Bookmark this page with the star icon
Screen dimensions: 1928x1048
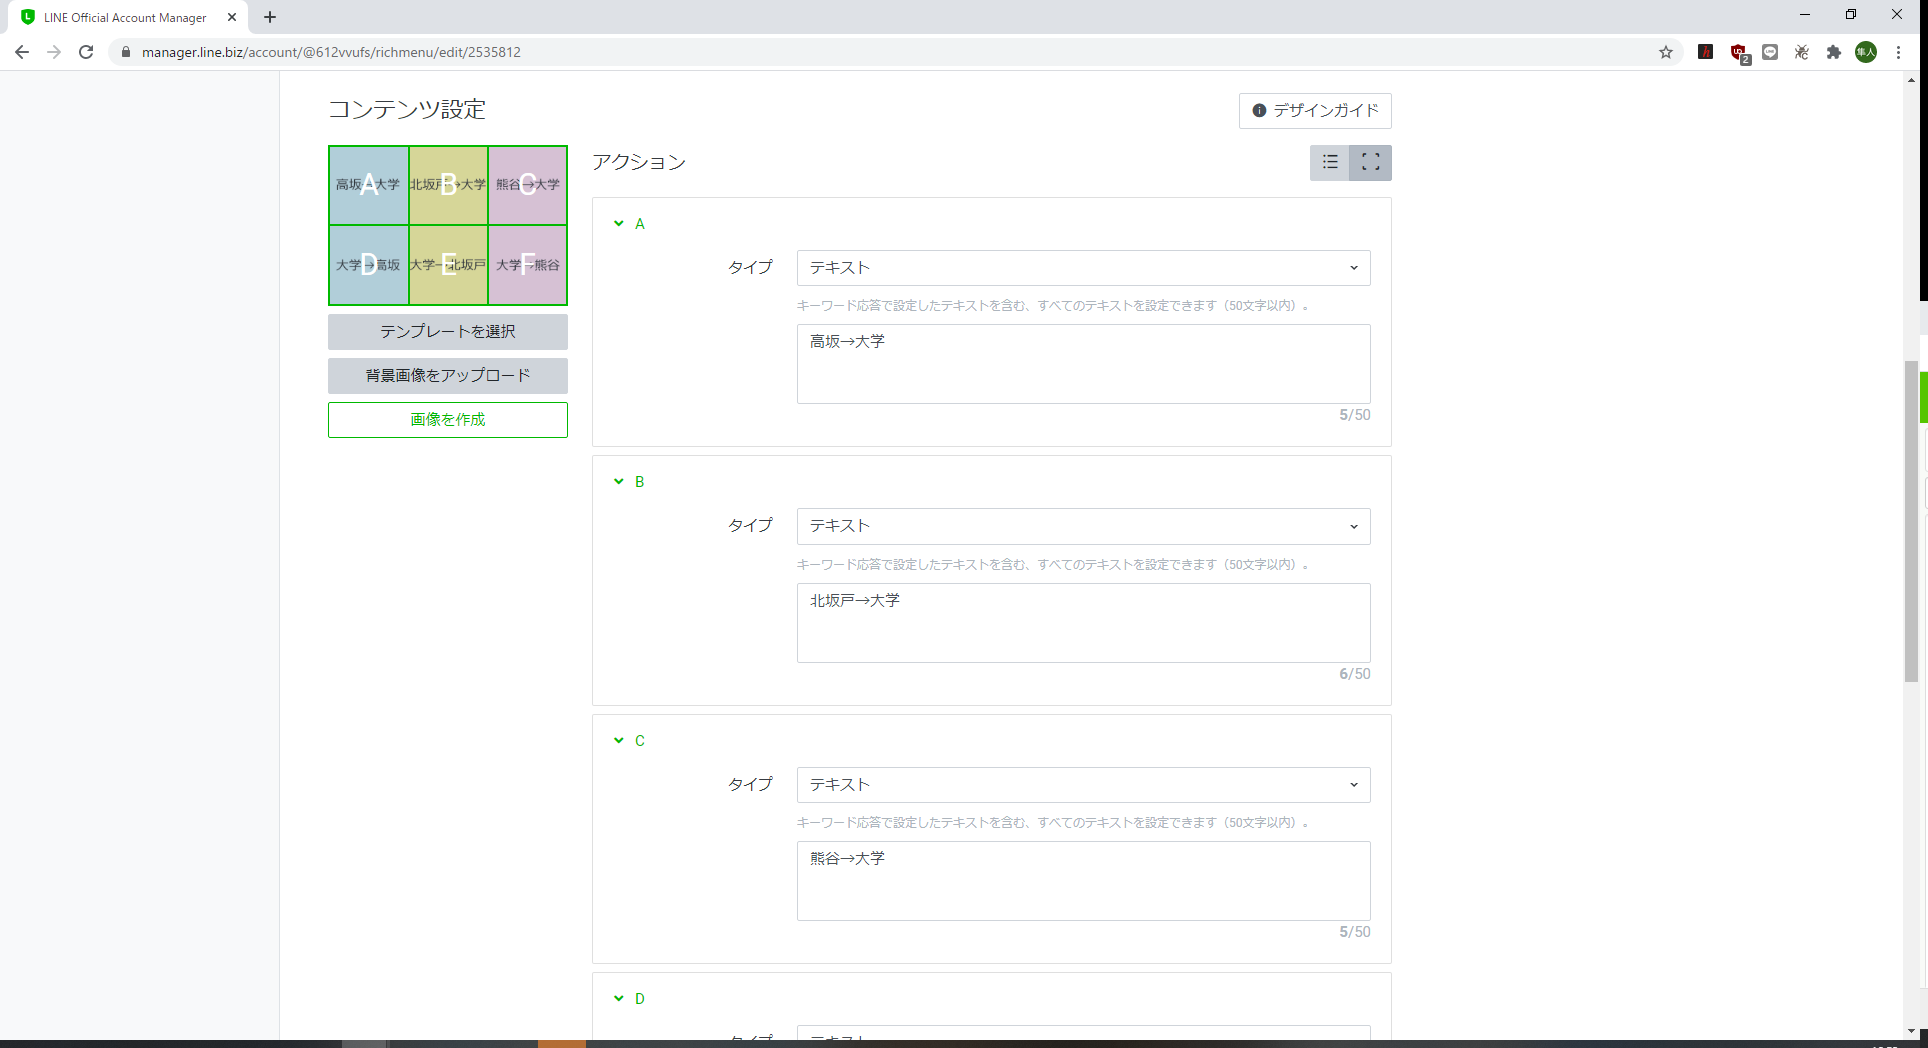tap(1666, 52)
